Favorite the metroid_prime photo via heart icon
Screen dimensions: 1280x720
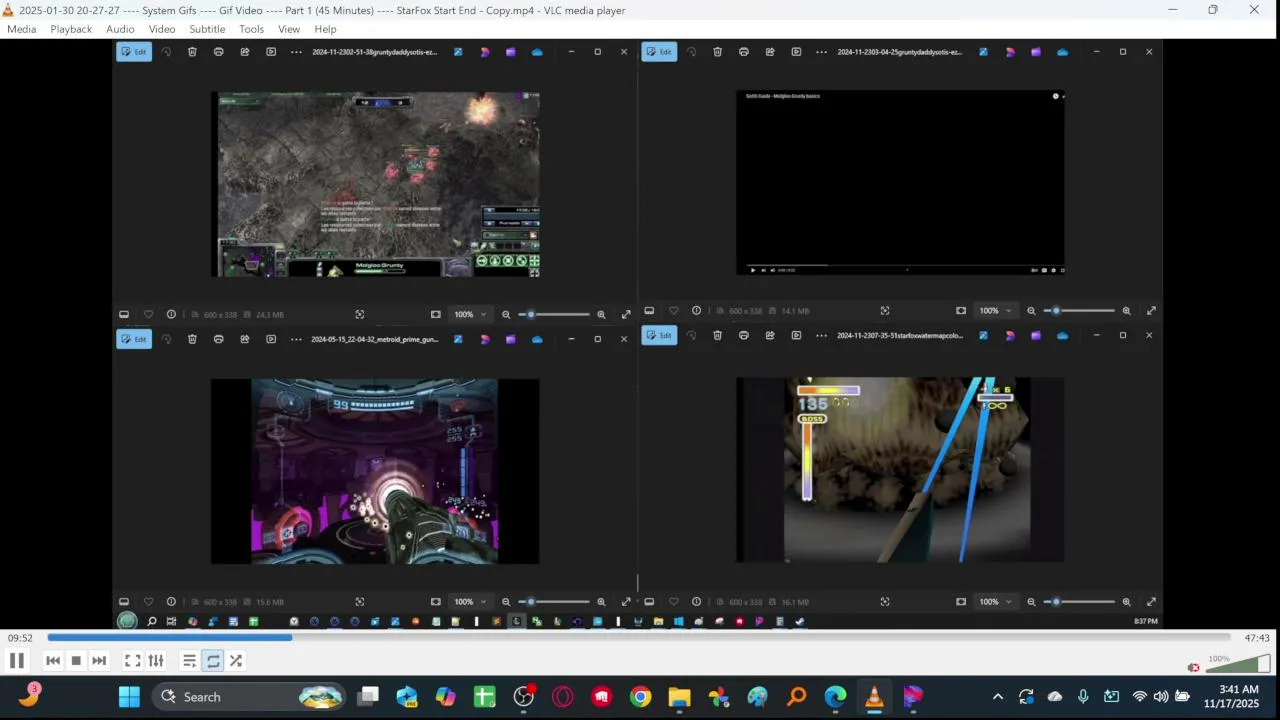pyautogui.click(x=148, y=602)
